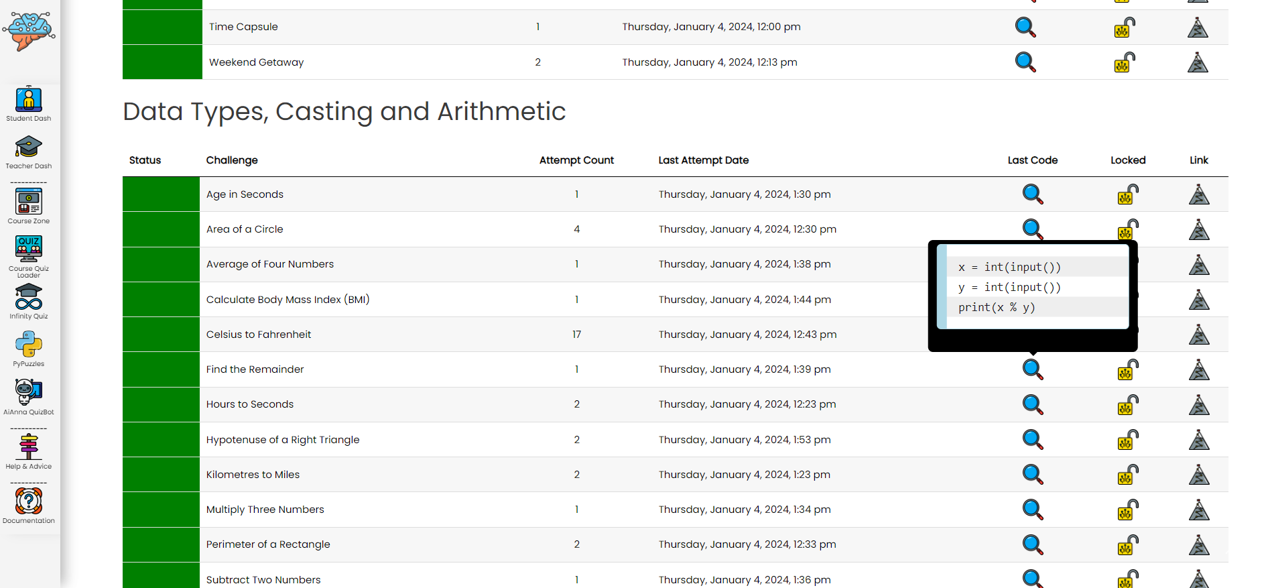The height and width of the screenshot is (588, 1266).
Task: Toggle lock for Hours to Seconds
Action: [x=1127, y=405]
